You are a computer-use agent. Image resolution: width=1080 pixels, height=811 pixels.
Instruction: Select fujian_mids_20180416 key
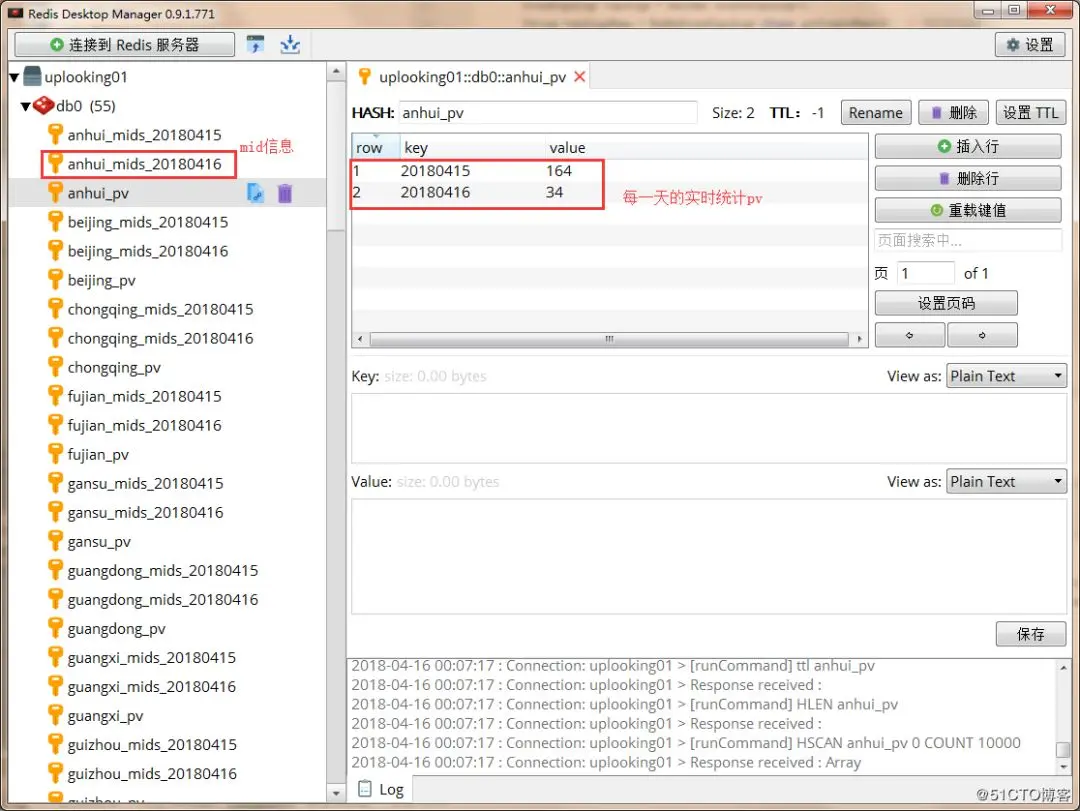145,425
